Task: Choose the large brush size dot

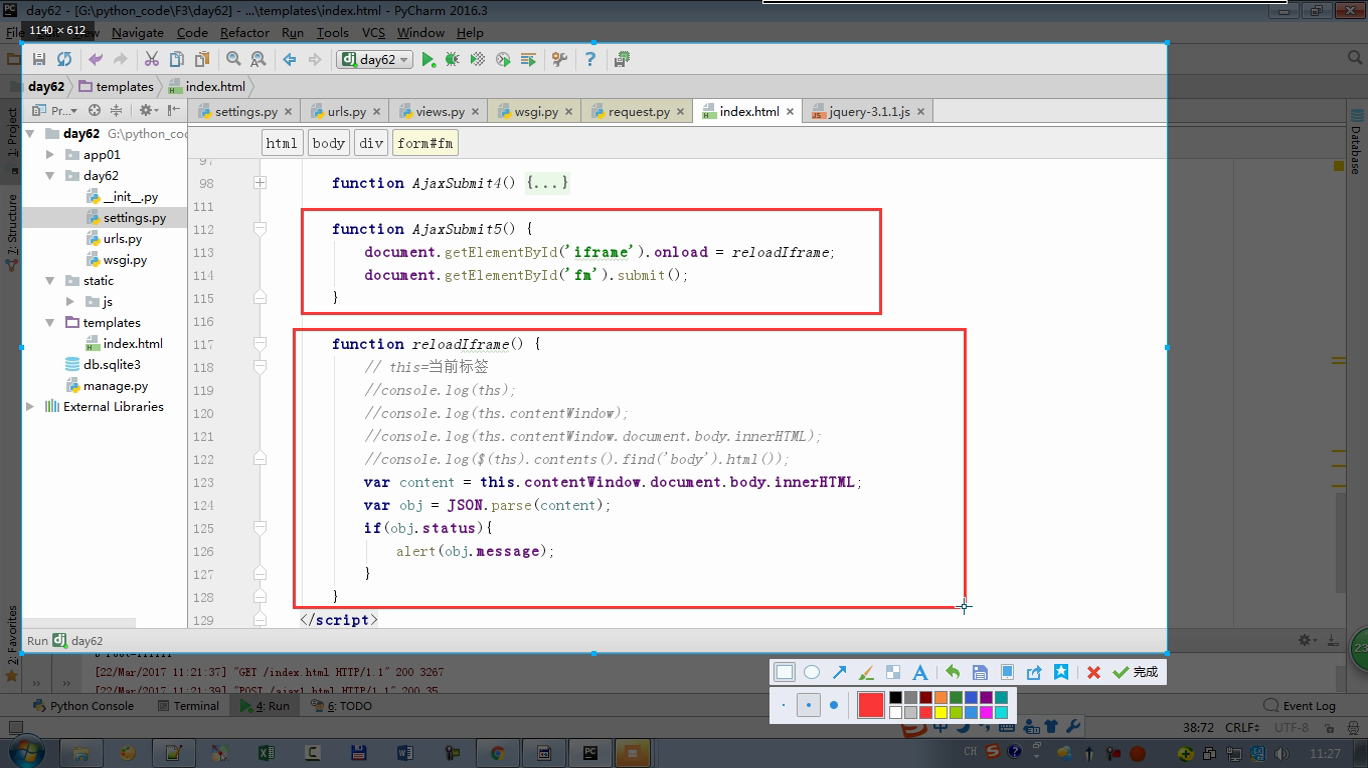Action: click(x=834, y=705)
